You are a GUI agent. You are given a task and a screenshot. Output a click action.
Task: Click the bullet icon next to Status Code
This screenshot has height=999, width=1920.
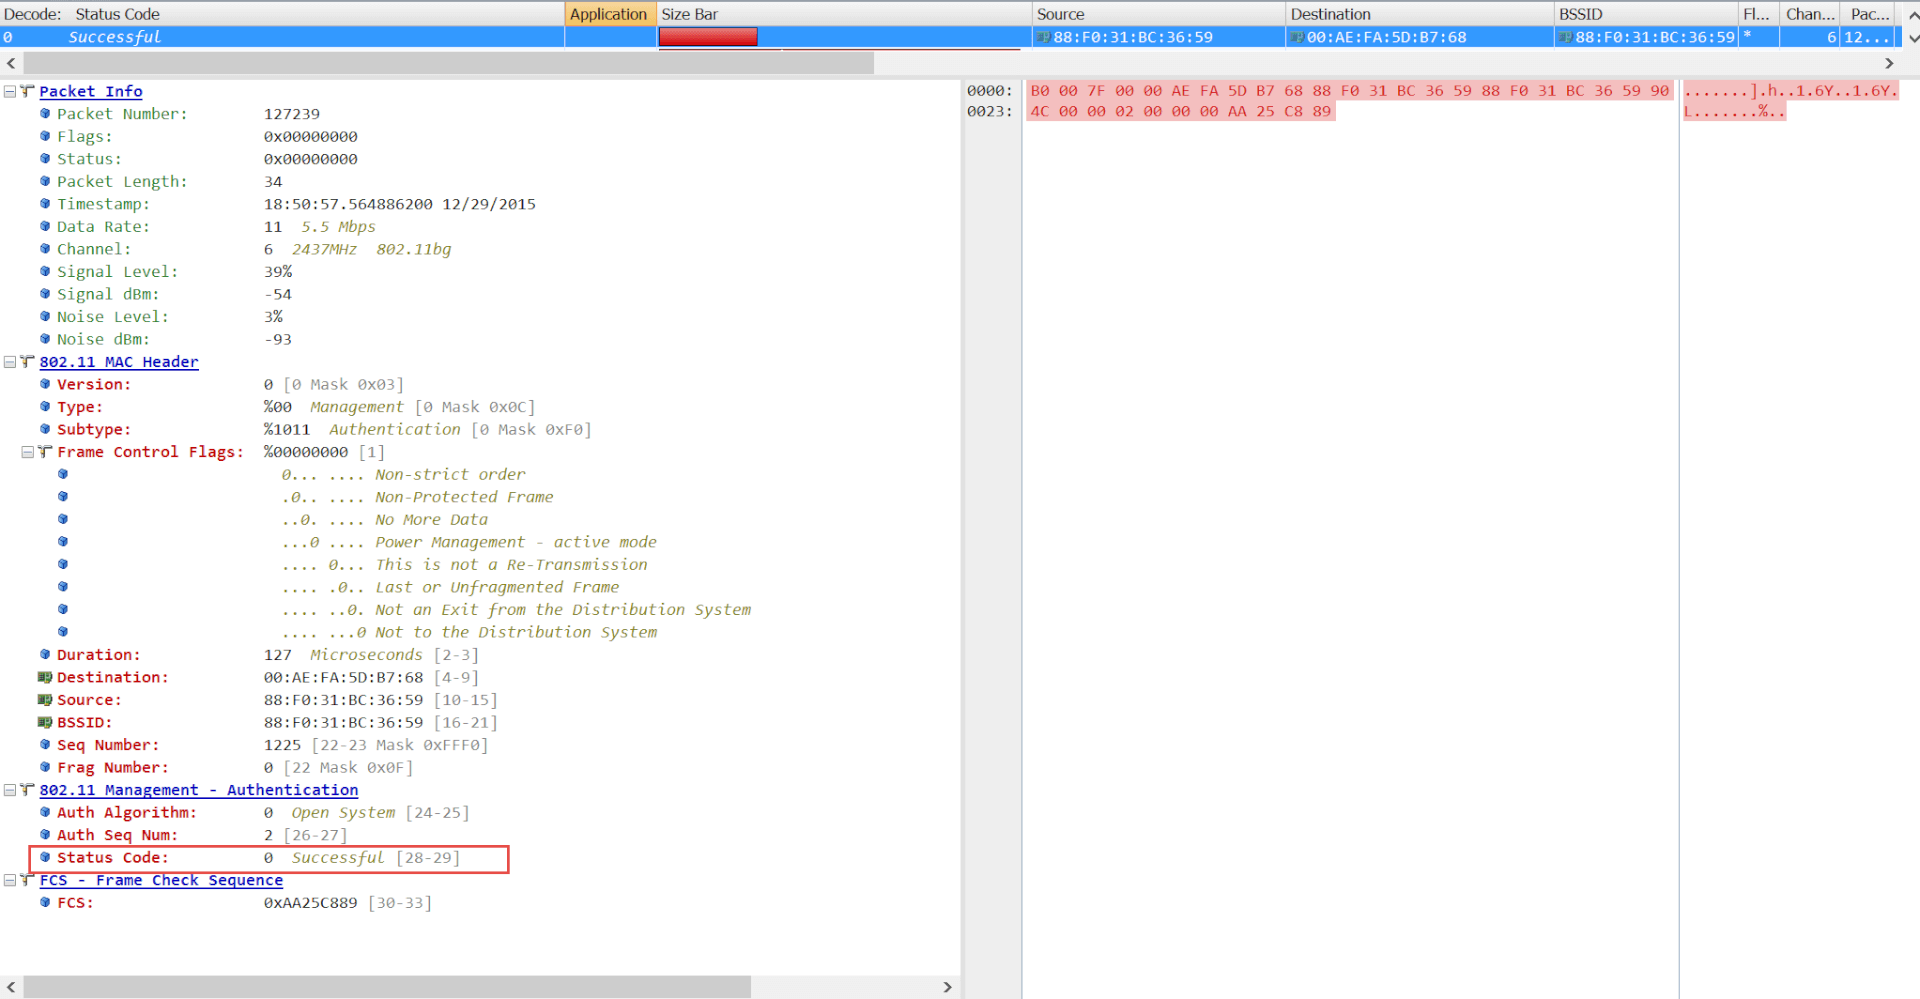click(x=45, y=858)
